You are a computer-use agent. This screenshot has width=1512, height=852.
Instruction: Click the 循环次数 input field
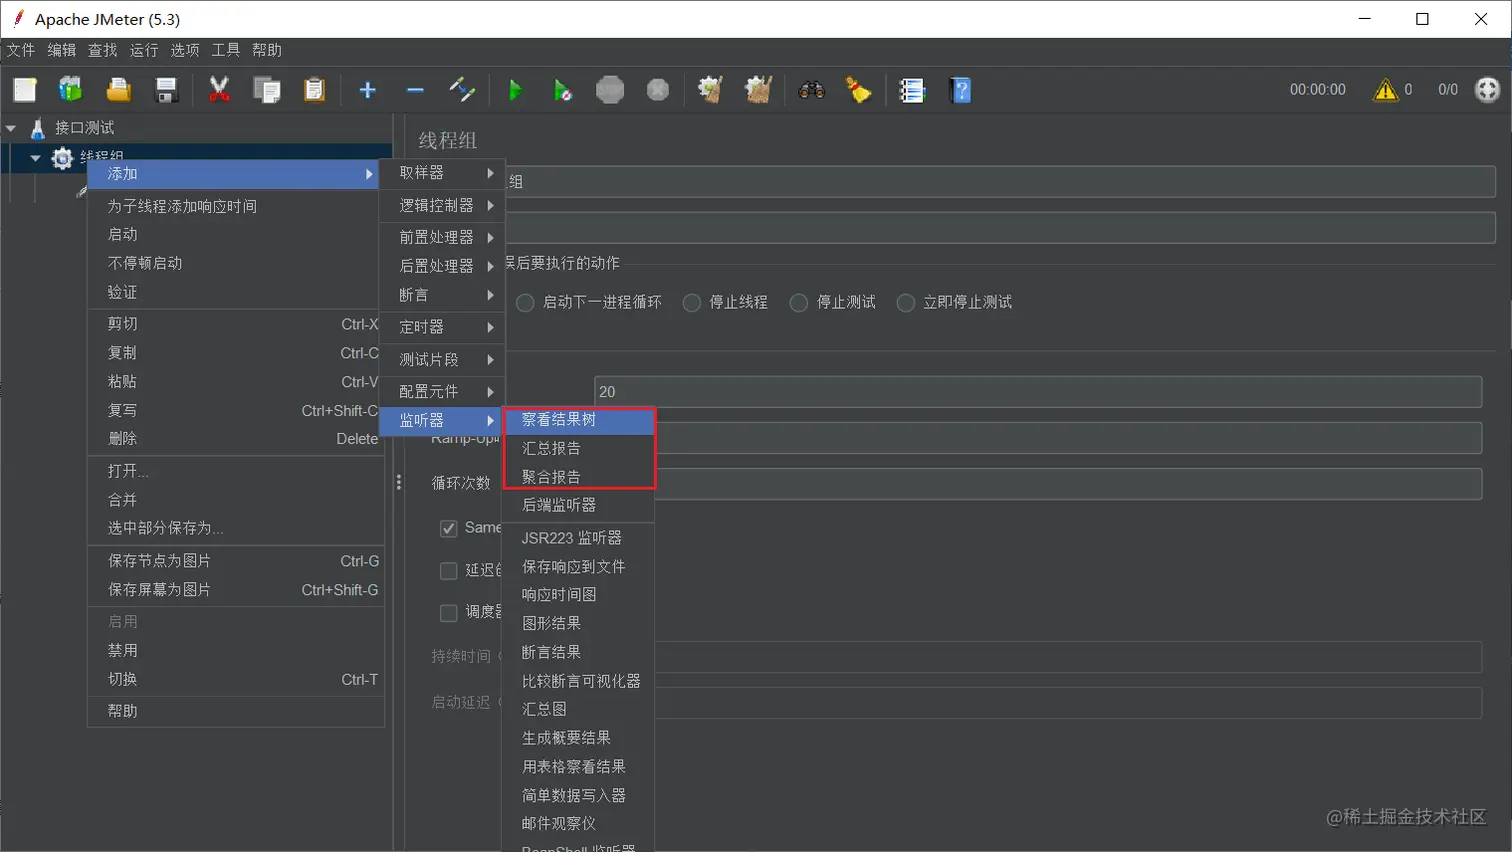(1068, 483)
